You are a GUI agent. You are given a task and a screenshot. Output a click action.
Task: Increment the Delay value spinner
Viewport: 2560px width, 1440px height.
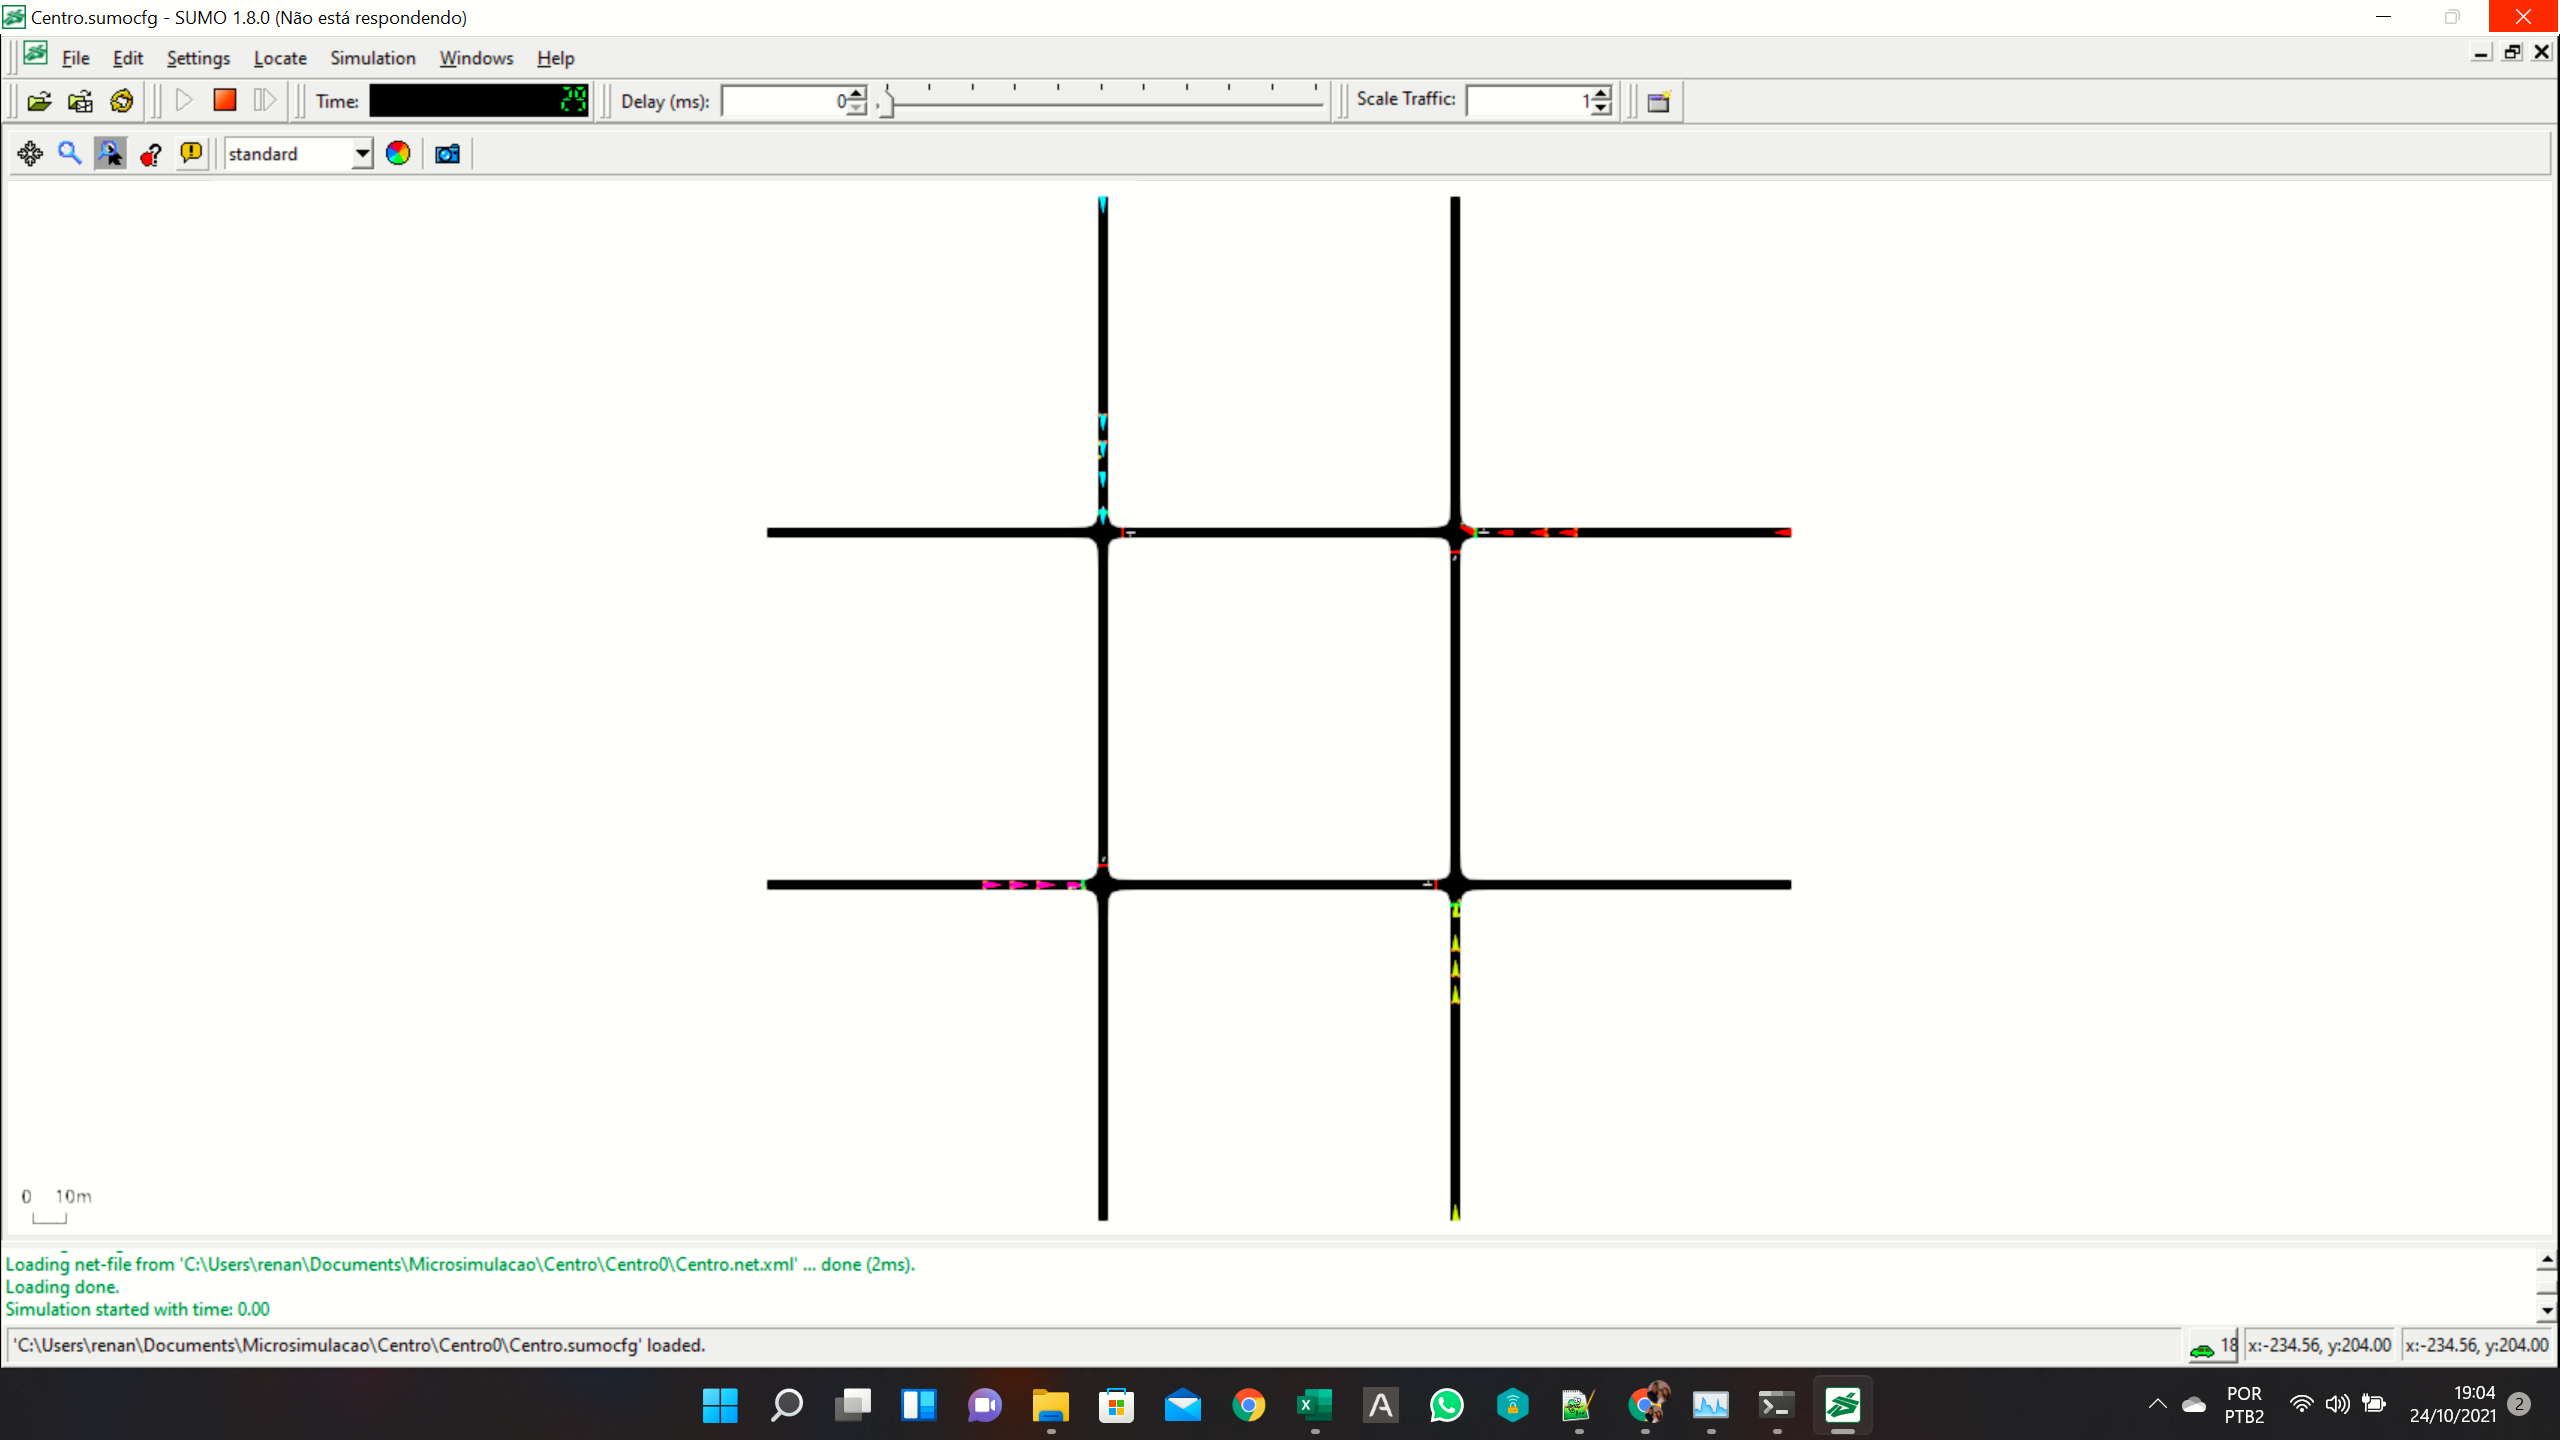pos(855,95)
